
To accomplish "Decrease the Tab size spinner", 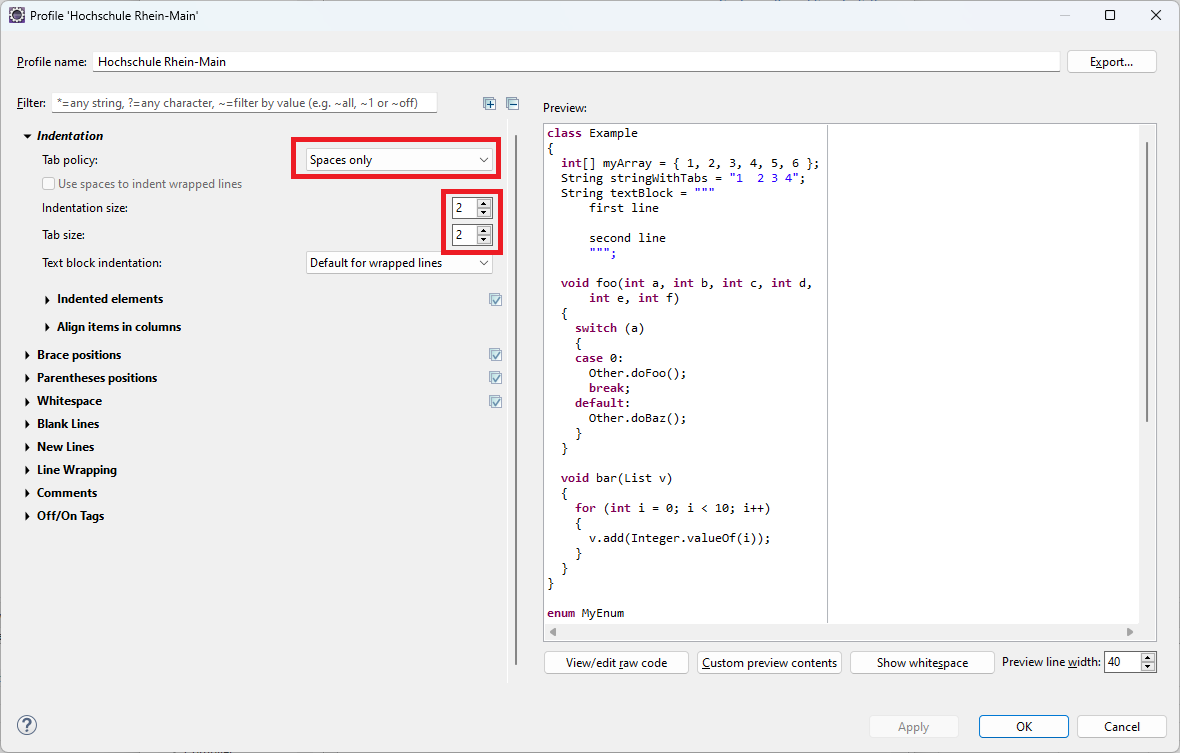I will pos(484,240).
